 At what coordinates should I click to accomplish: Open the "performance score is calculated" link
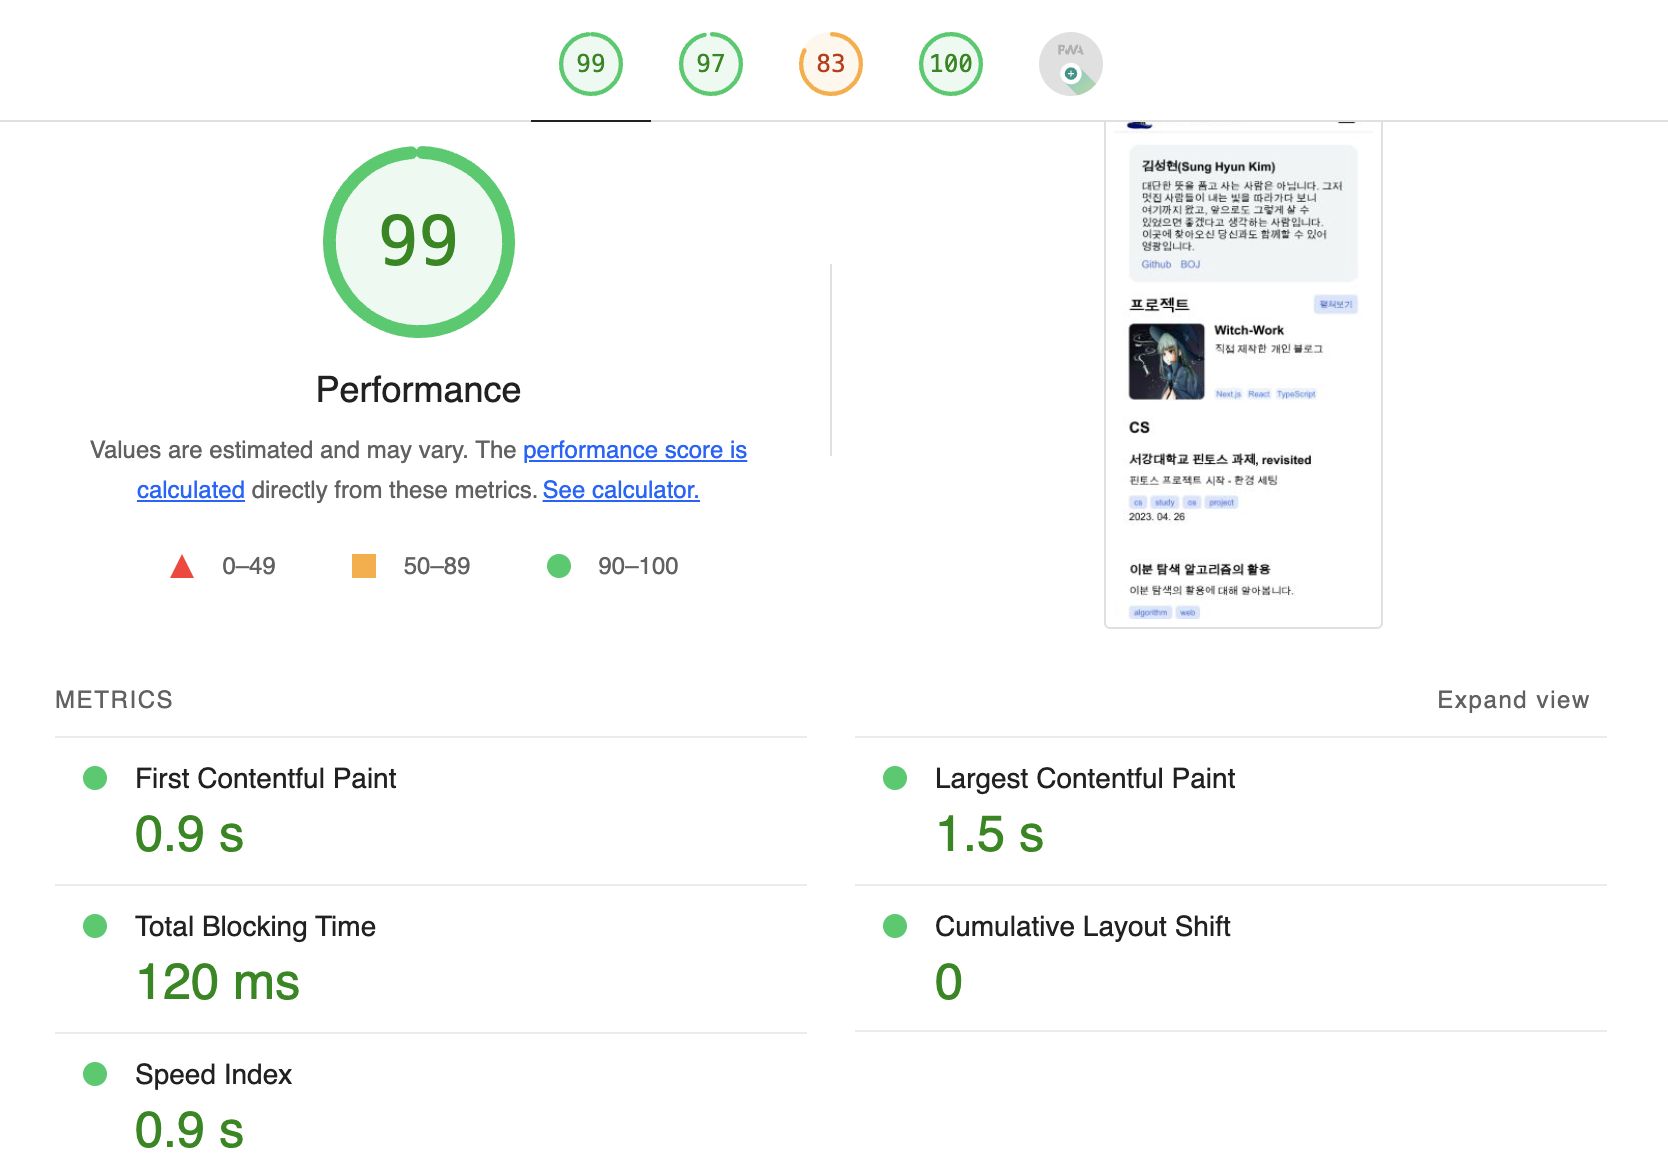click(634, 450)
